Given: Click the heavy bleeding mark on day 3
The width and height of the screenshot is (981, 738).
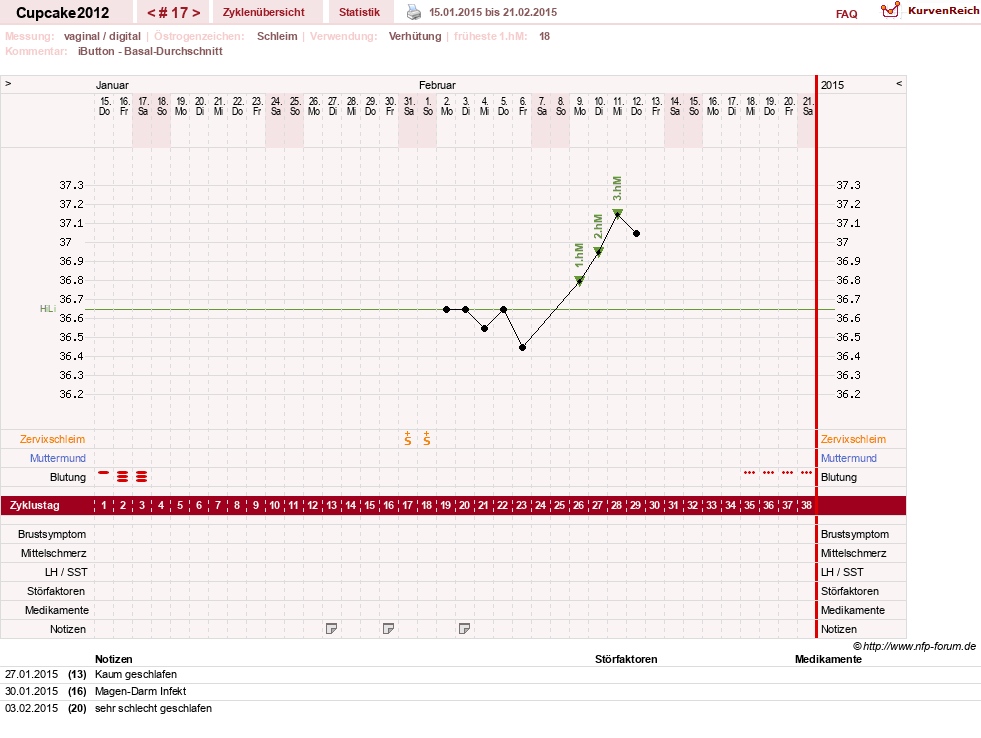Looking at the screenshot, I should click(141, 477).
